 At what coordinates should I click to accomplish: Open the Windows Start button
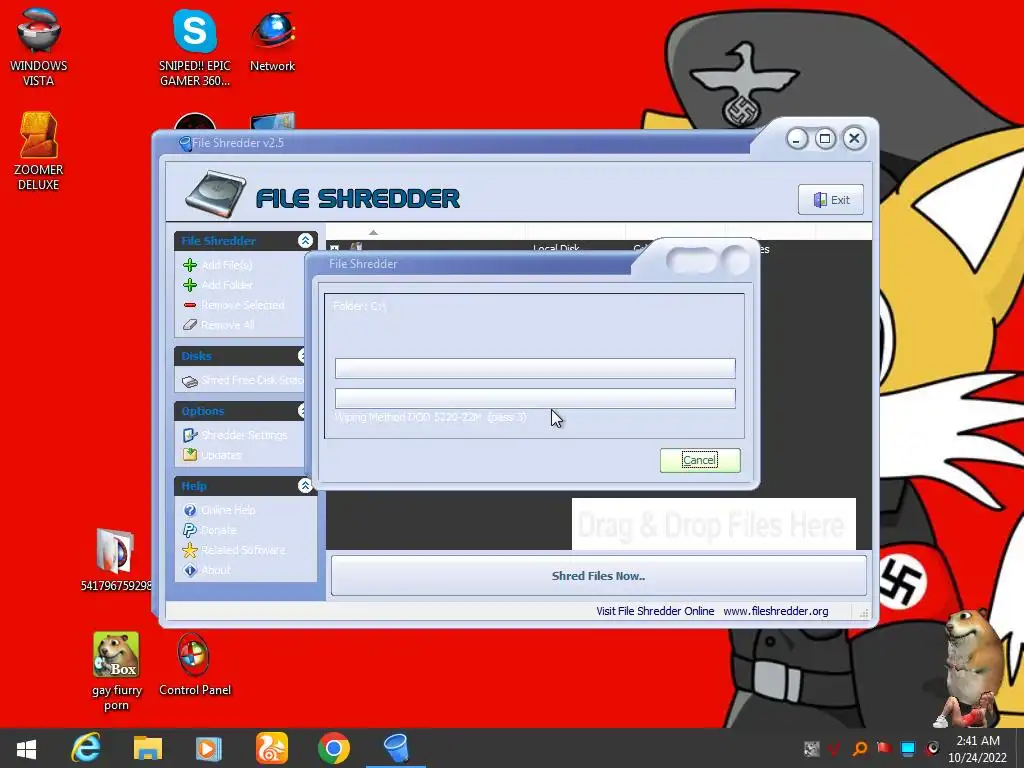click(26, 748)
